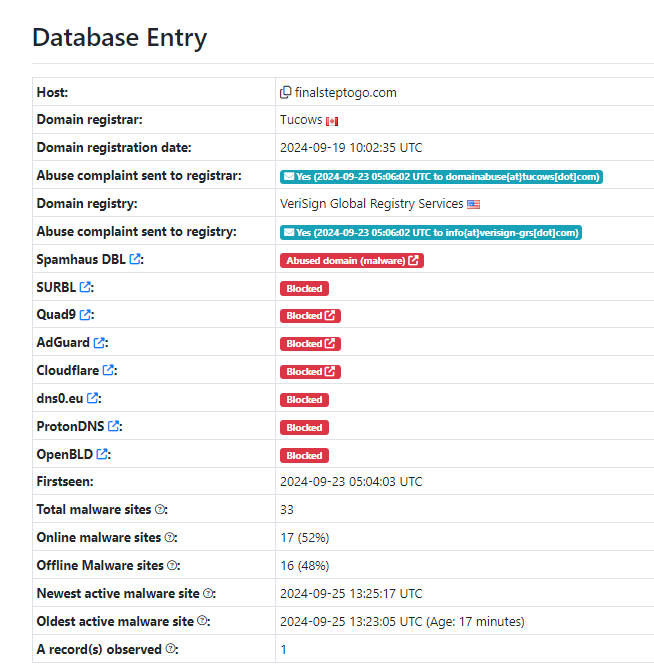The image size is (654, 671).
Task: Click help icon next to Offline Malware sites
Action: click(x=172, y=565)
